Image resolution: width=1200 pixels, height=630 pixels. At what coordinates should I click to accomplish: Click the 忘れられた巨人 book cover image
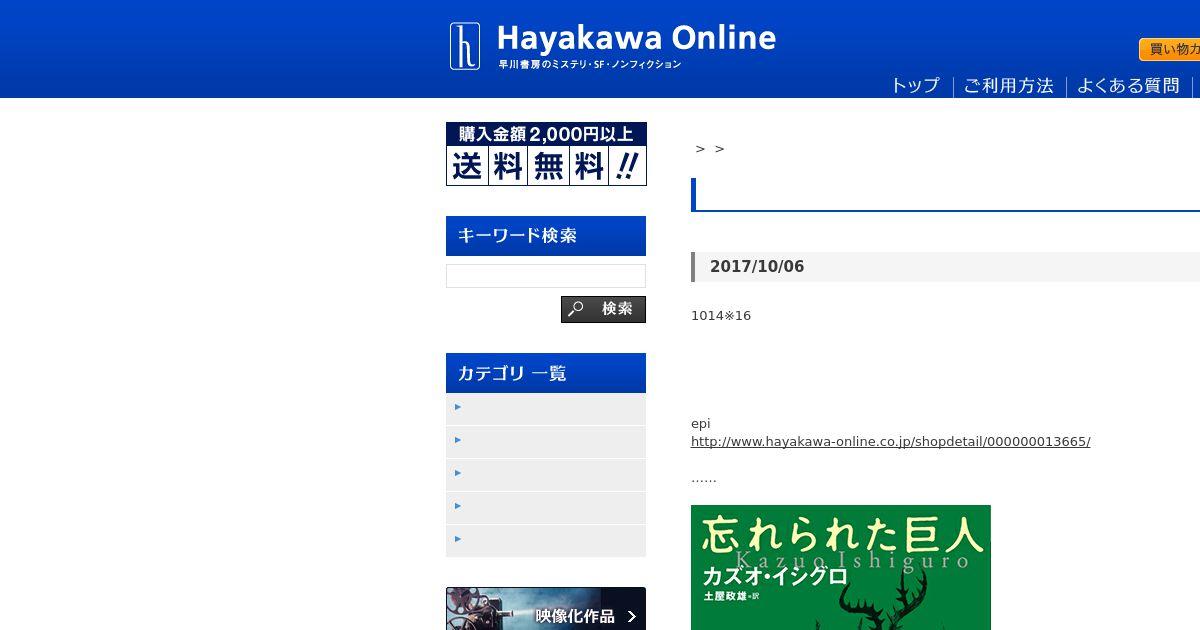point(841,567)
